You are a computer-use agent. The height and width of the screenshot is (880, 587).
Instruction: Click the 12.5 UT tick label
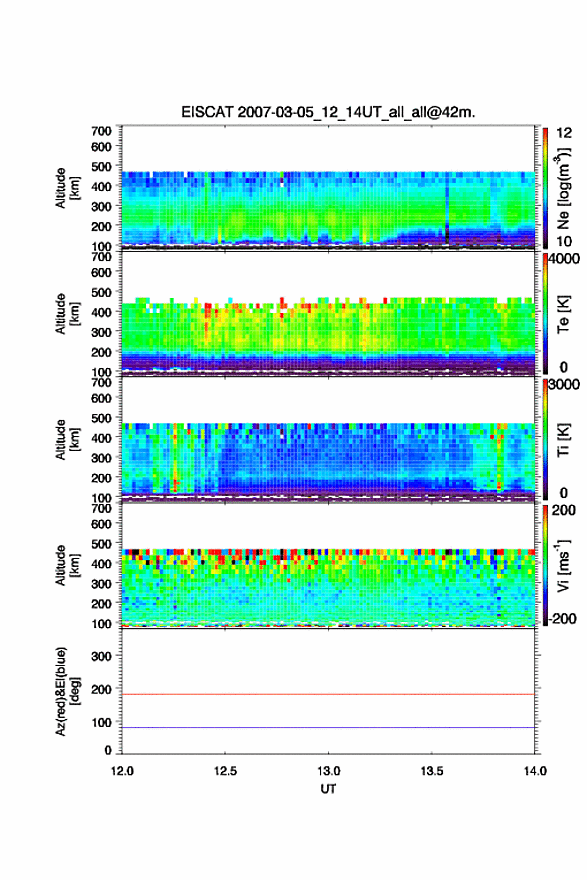coord(225,771)
